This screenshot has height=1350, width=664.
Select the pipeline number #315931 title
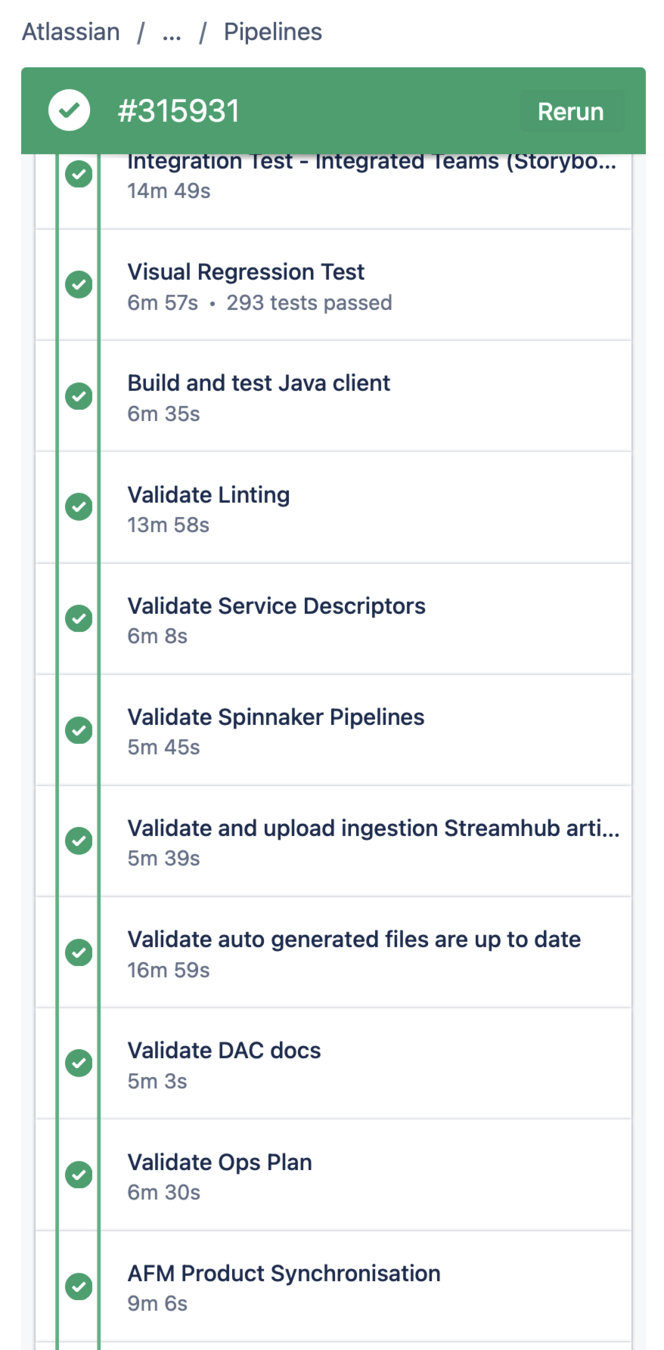pyautogui.click(x=179, y=112)
